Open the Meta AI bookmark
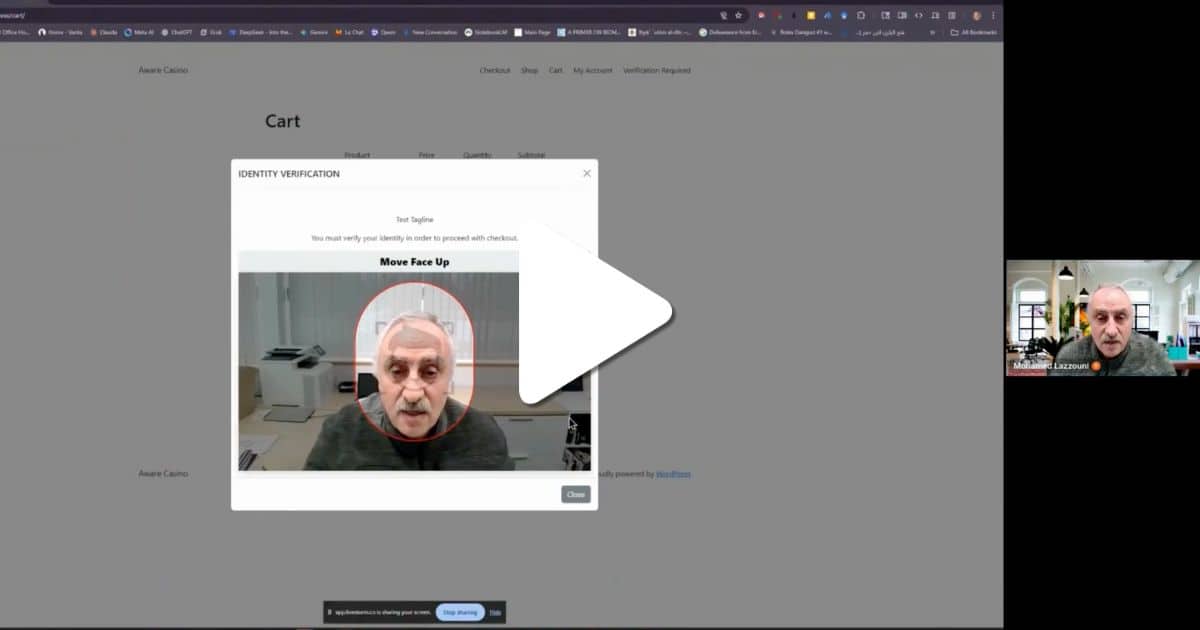The image size is (1200, 630). pyautogui.click(x=139, y=32)
